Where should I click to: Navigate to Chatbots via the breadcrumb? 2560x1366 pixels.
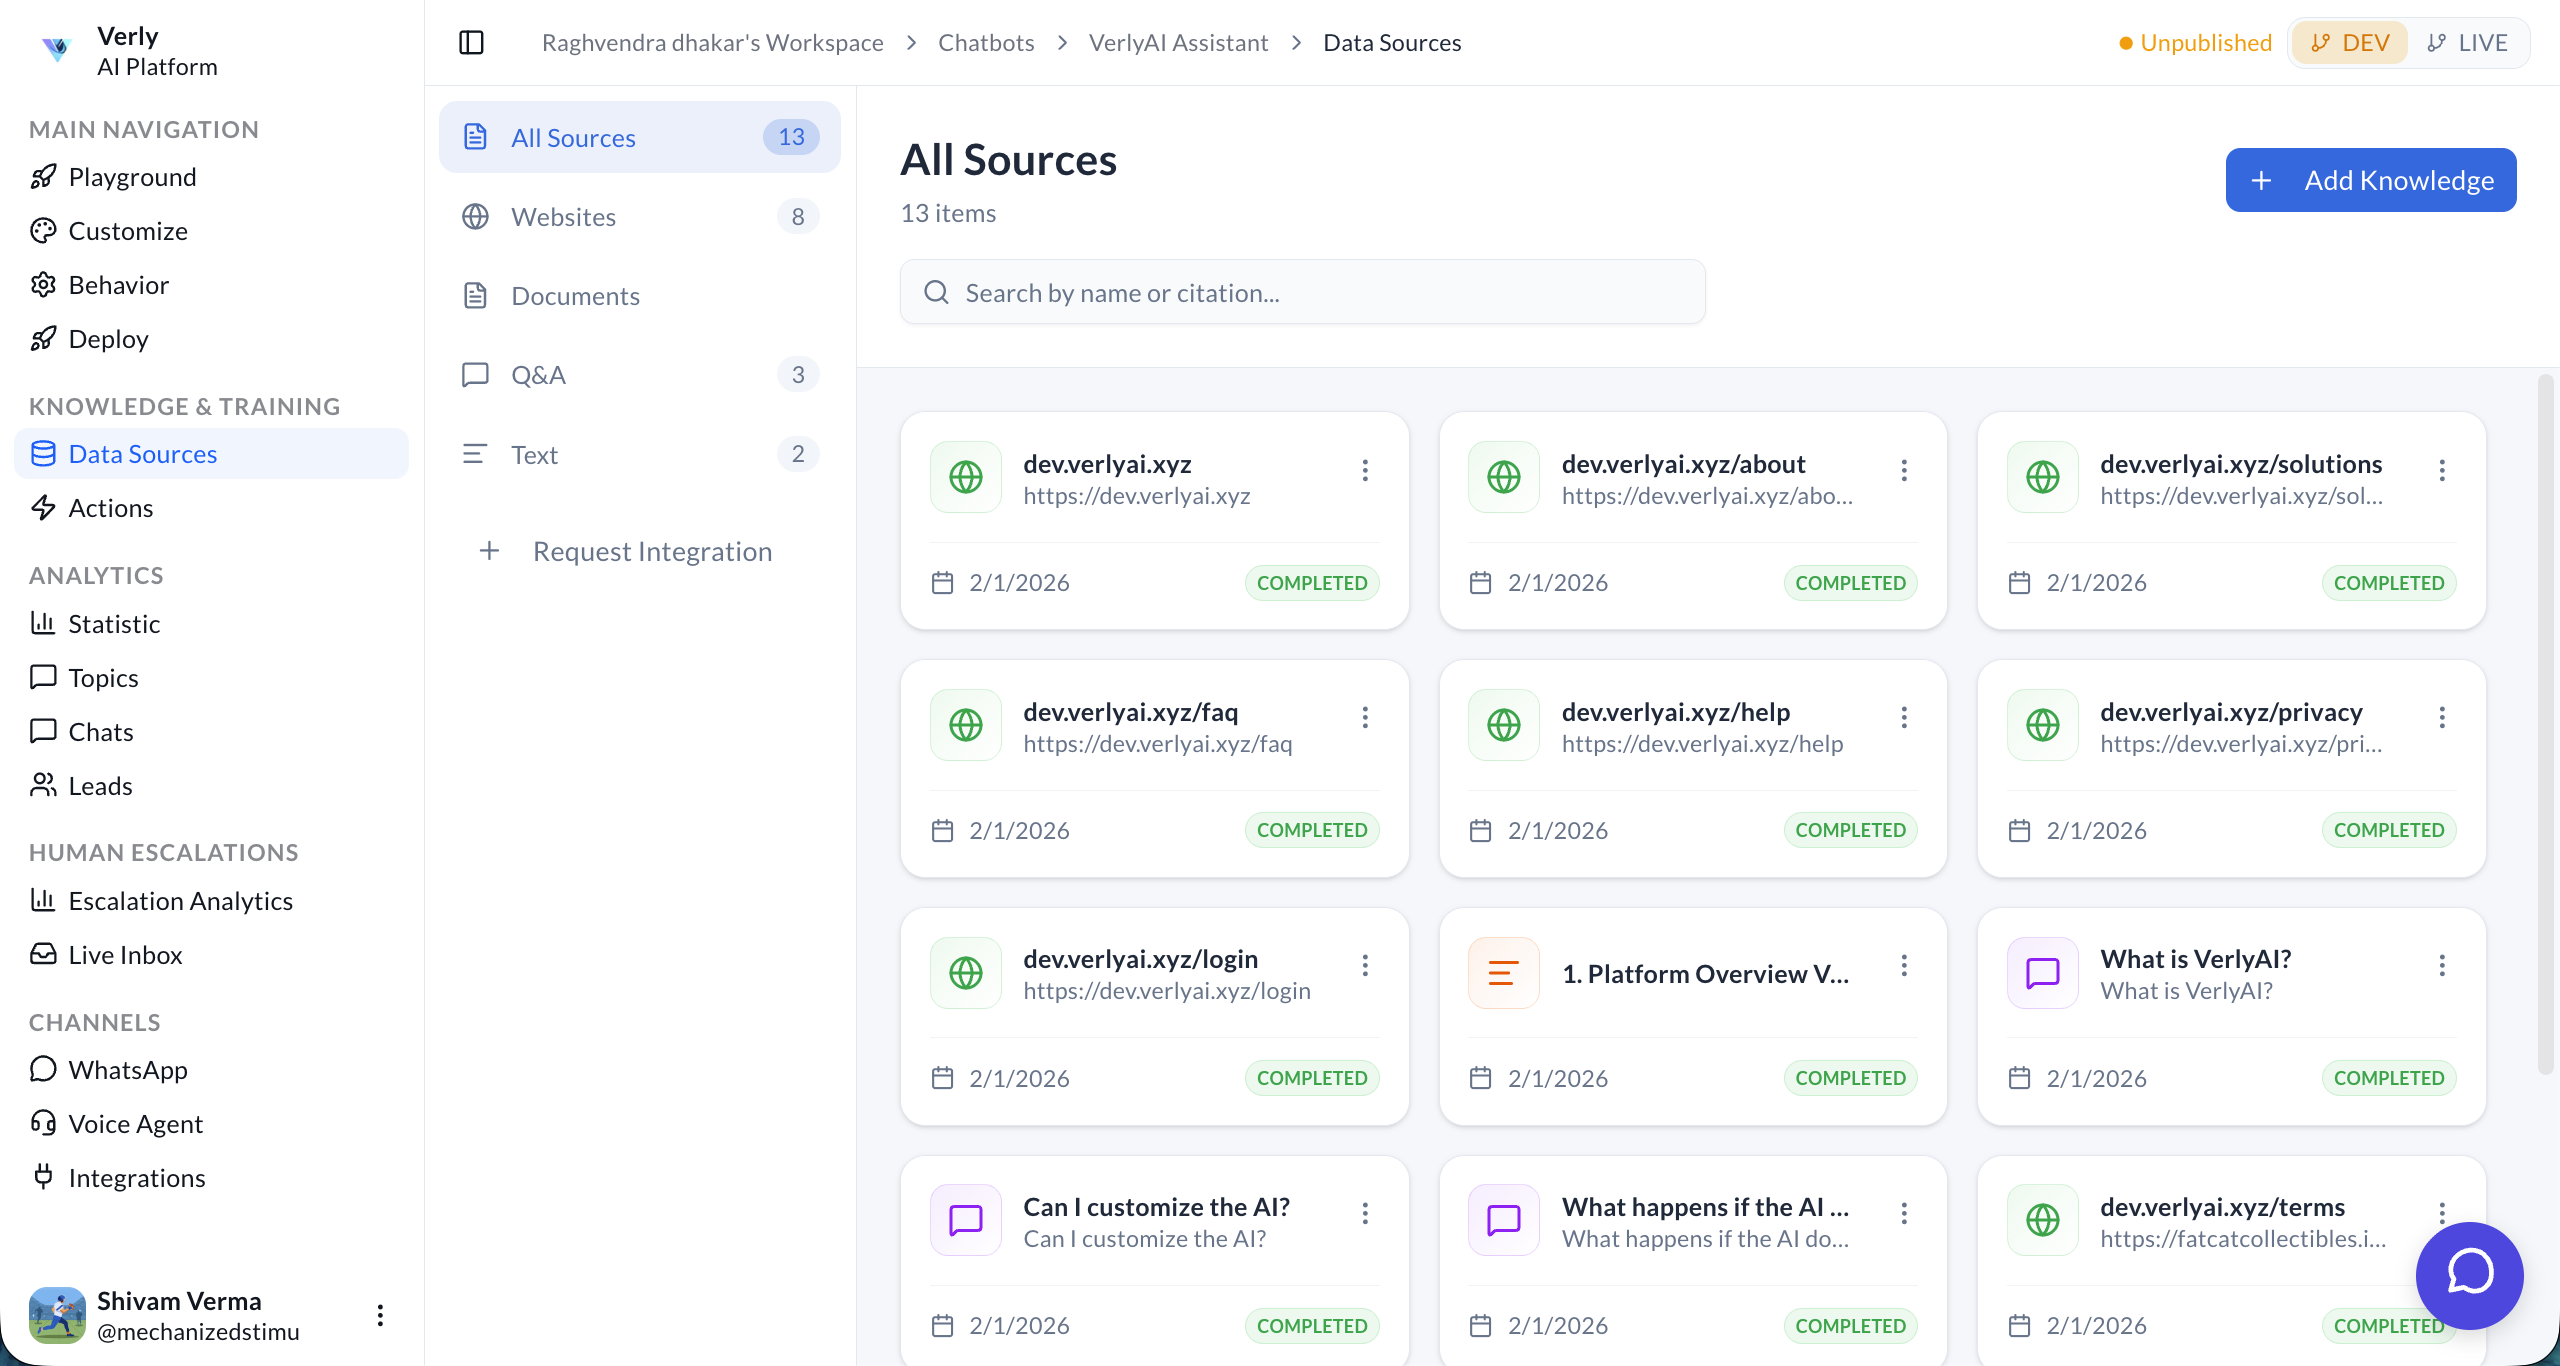[985, 42]
